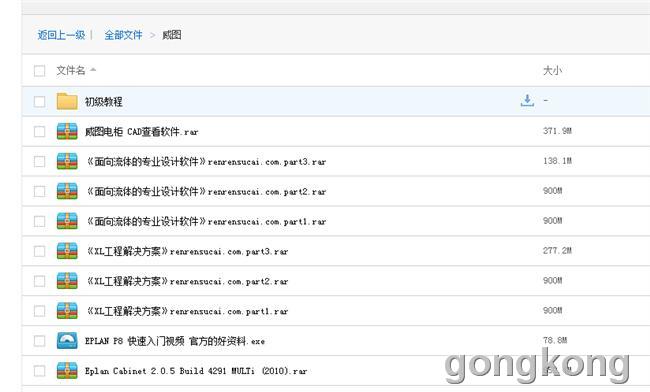Check the box for 威图电柜 CAD查看软件.rar
The image size is (650, 392).
pos(39,131)
